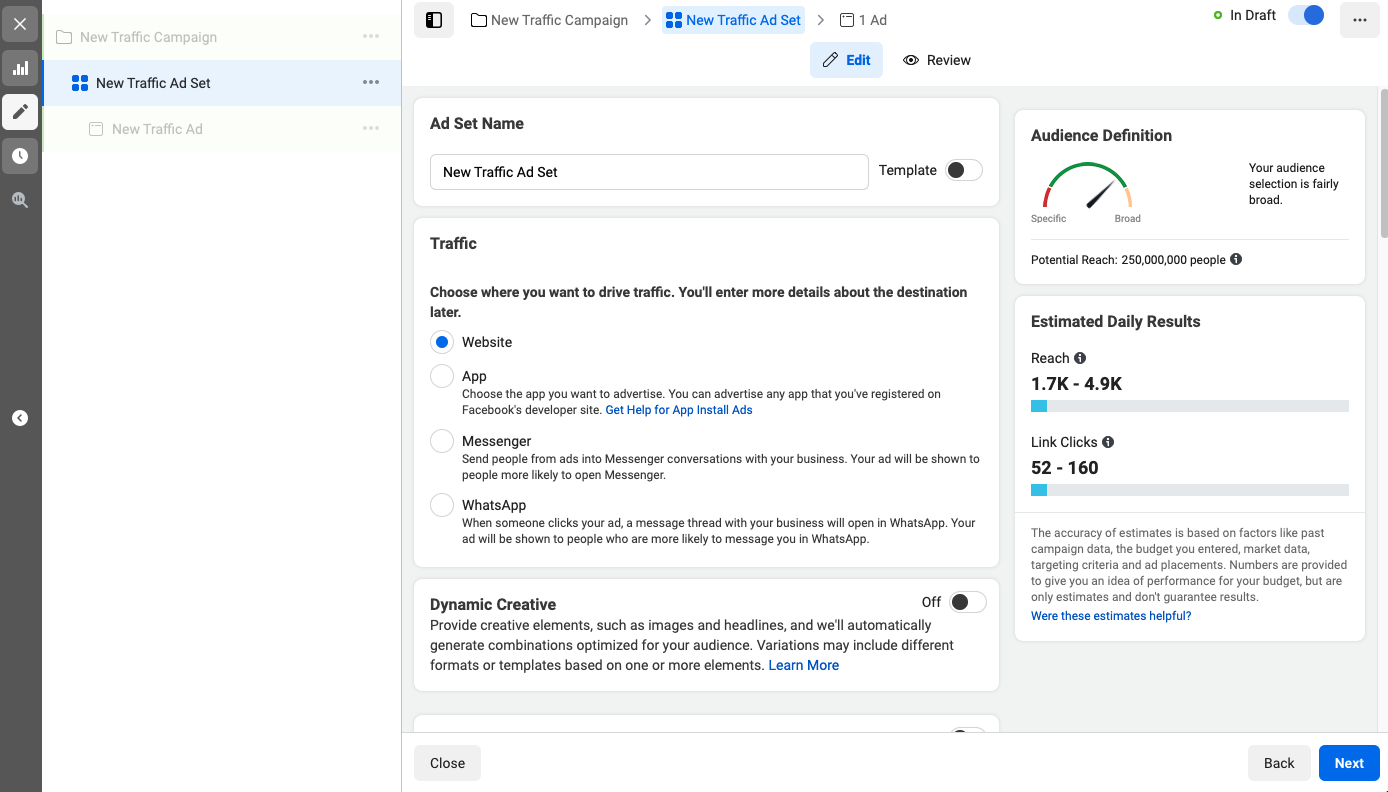
Task: Go to 1 Ad breadcrumb
Action: [x=863, y=20]
